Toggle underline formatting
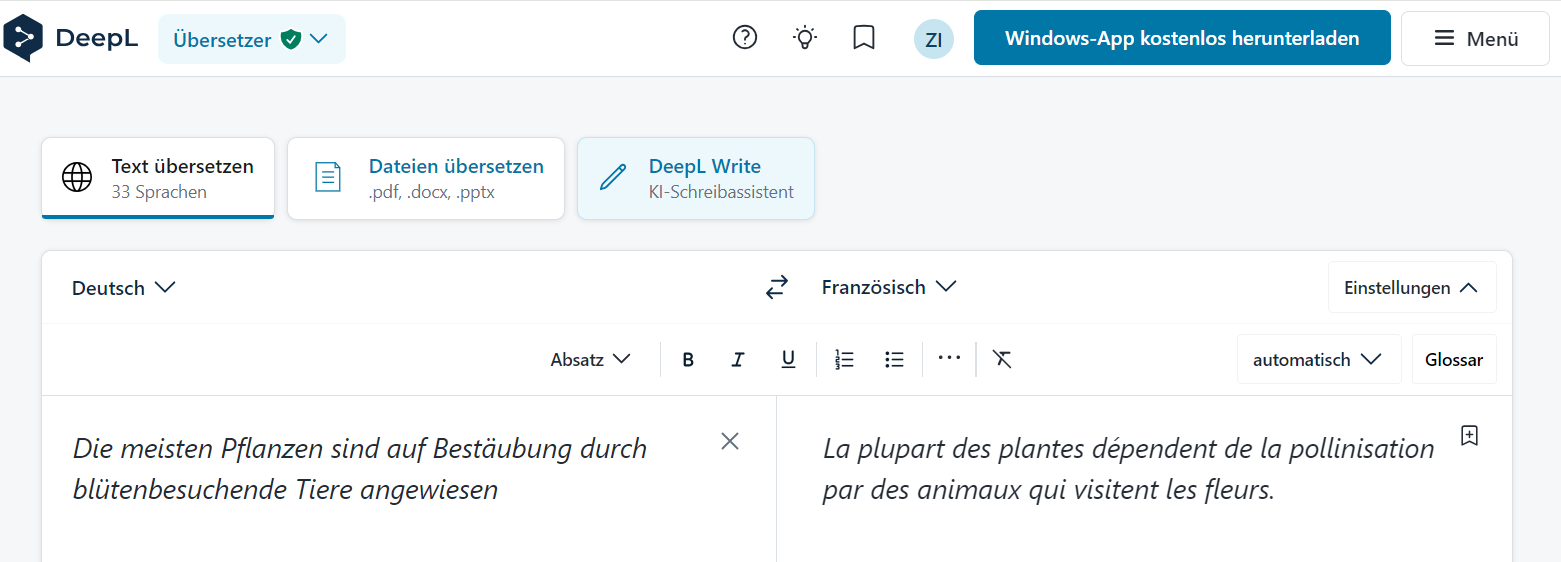This screenshot has width=1561, height=562. pyautogui.click(x=788, y=360)
